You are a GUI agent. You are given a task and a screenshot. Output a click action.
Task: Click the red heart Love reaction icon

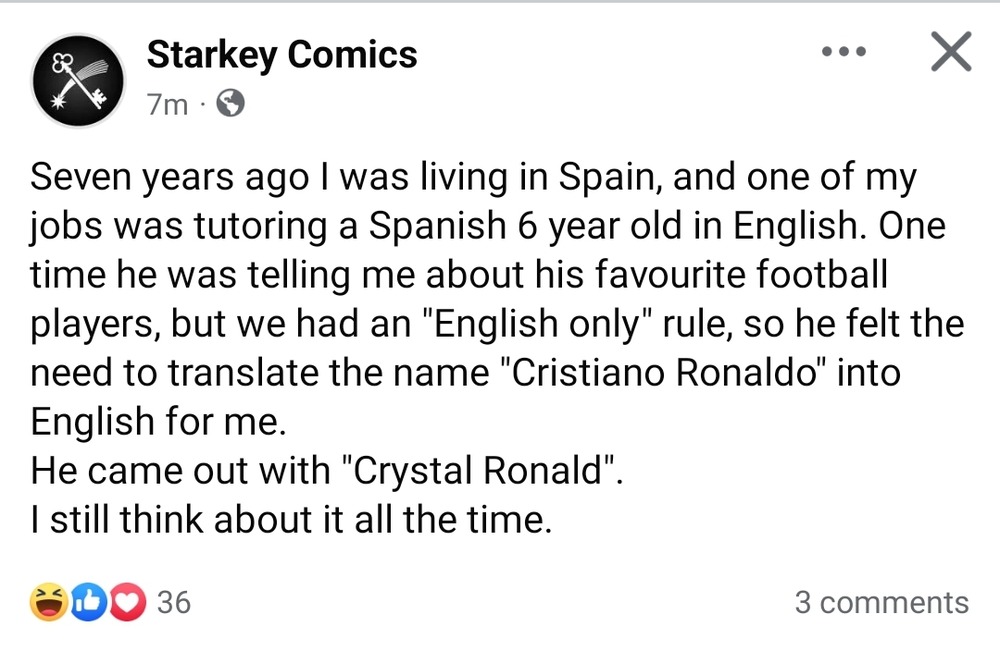128,602
